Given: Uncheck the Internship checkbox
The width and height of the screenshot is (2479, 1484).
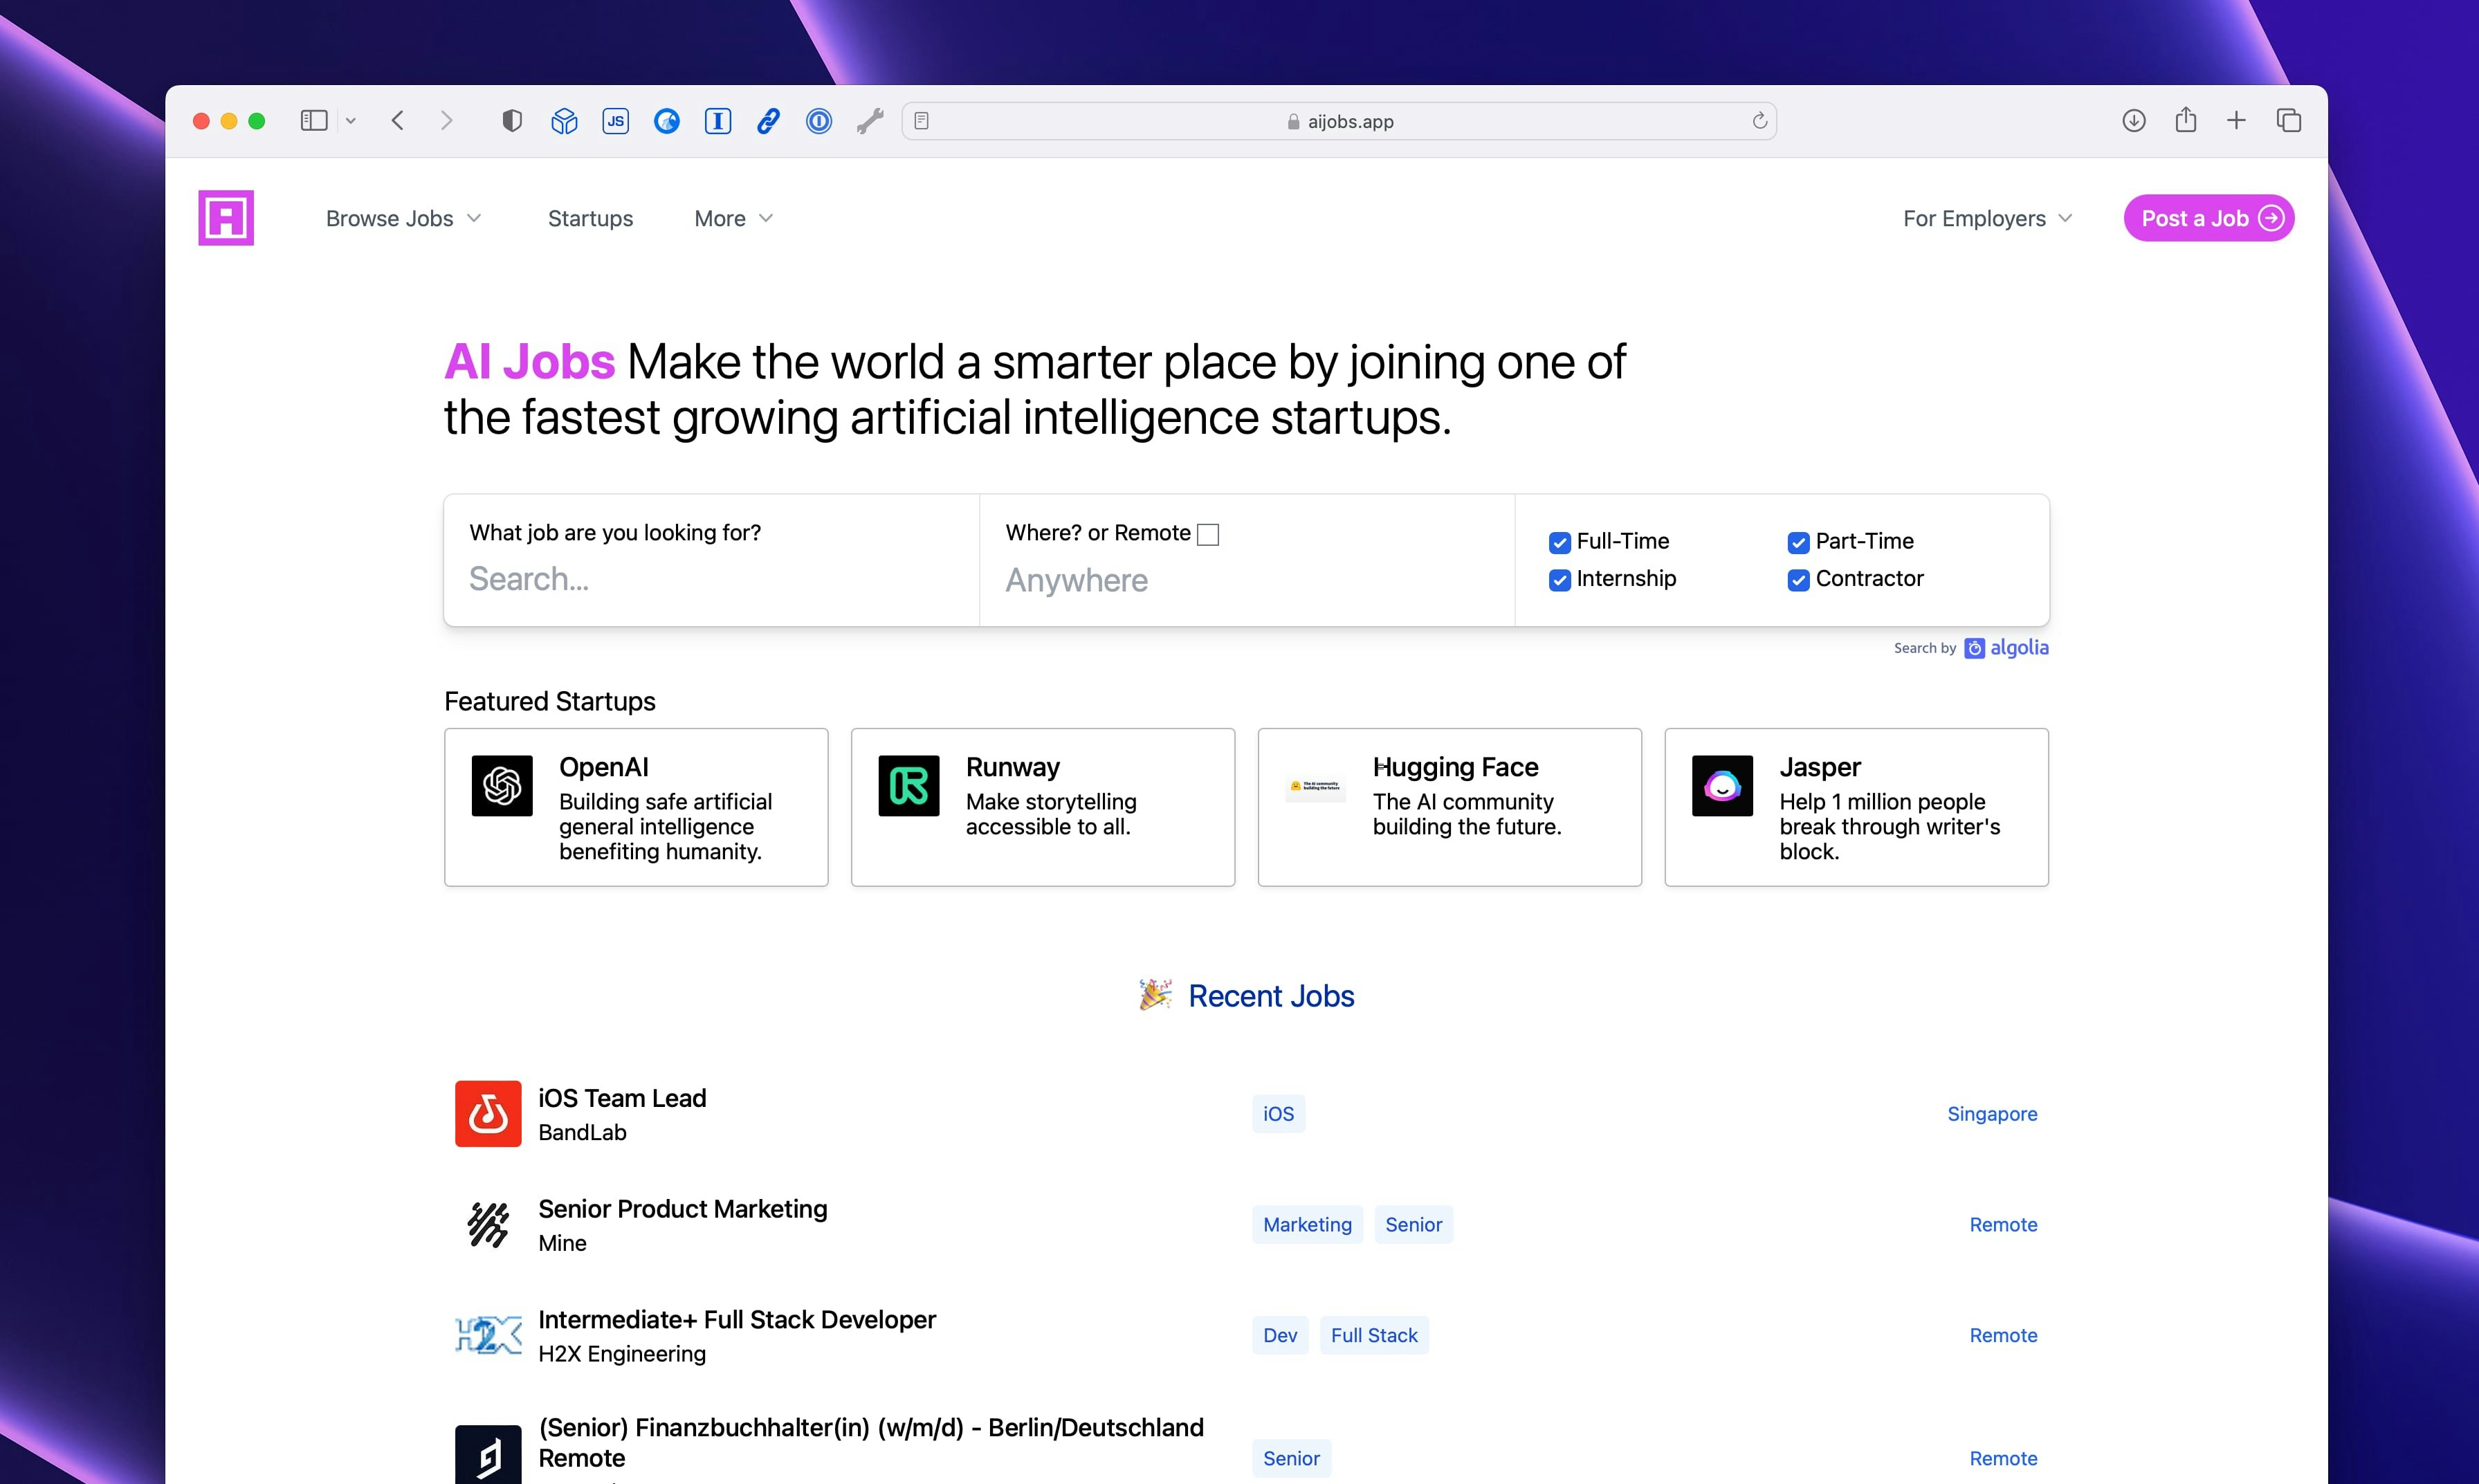Looking at the screenshot, I should [1559, 580].
